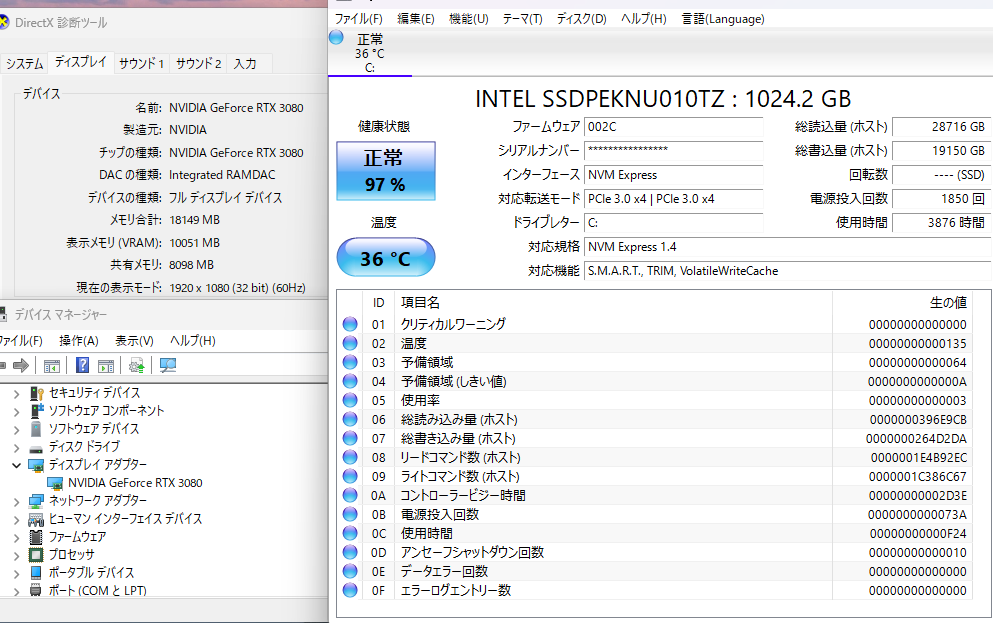The image size is (993, 623).
Task: Click 対応転送モード field PCIe 3.0 x4
Action: [x=673, y=199]
